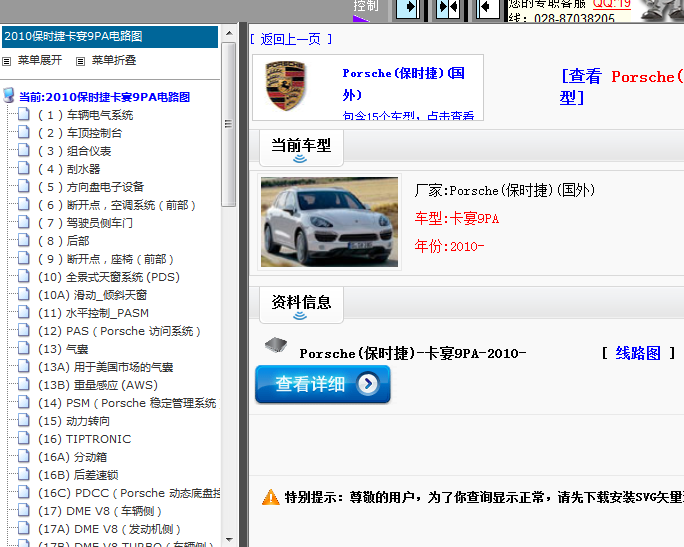Click the gray chip icon beside 卡宴9PA-2010

(276, 345)
